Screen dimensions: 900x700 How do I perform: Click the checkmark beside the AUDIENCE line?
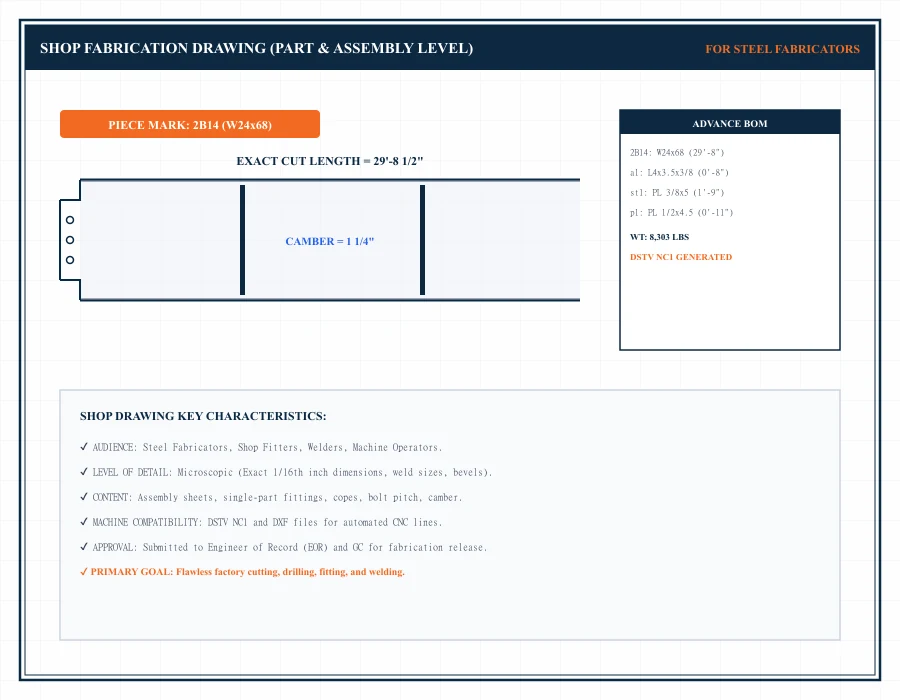84,446
